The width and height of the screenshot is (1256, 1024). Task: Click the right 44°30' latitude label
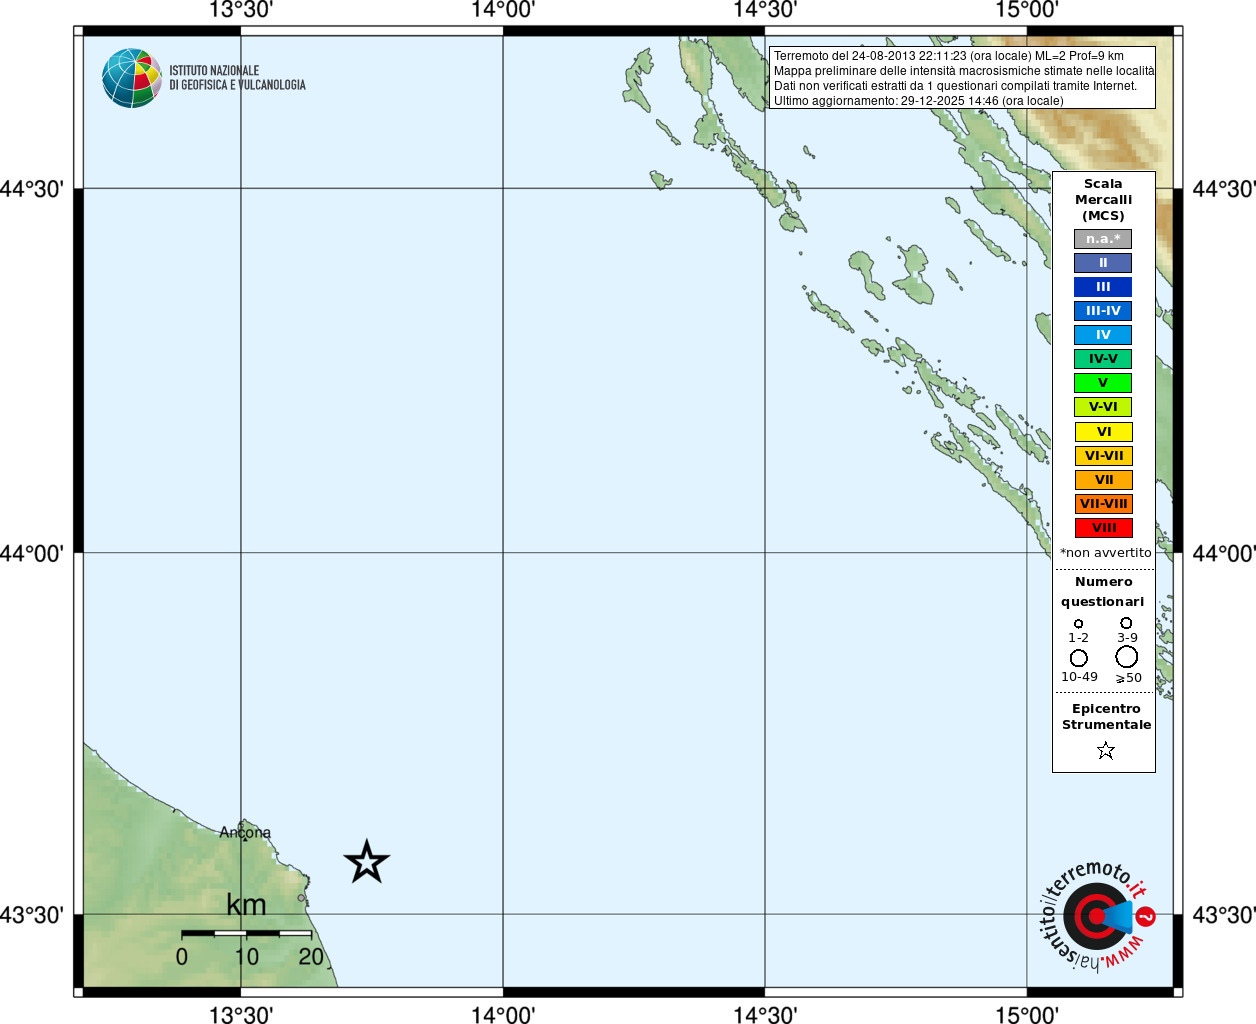pos(1224,189)
